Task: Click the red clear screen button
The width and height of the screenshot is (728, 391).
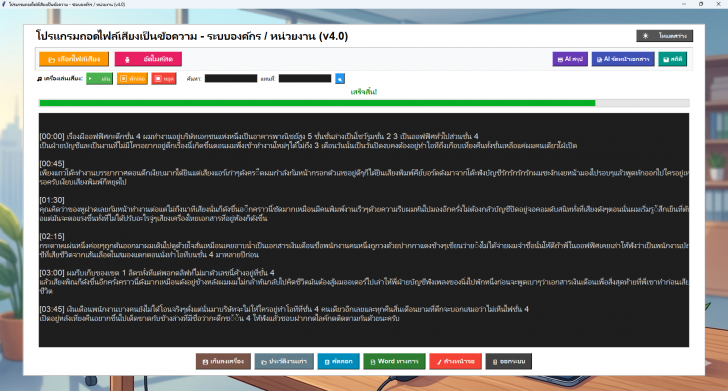Action: point(455,361)
